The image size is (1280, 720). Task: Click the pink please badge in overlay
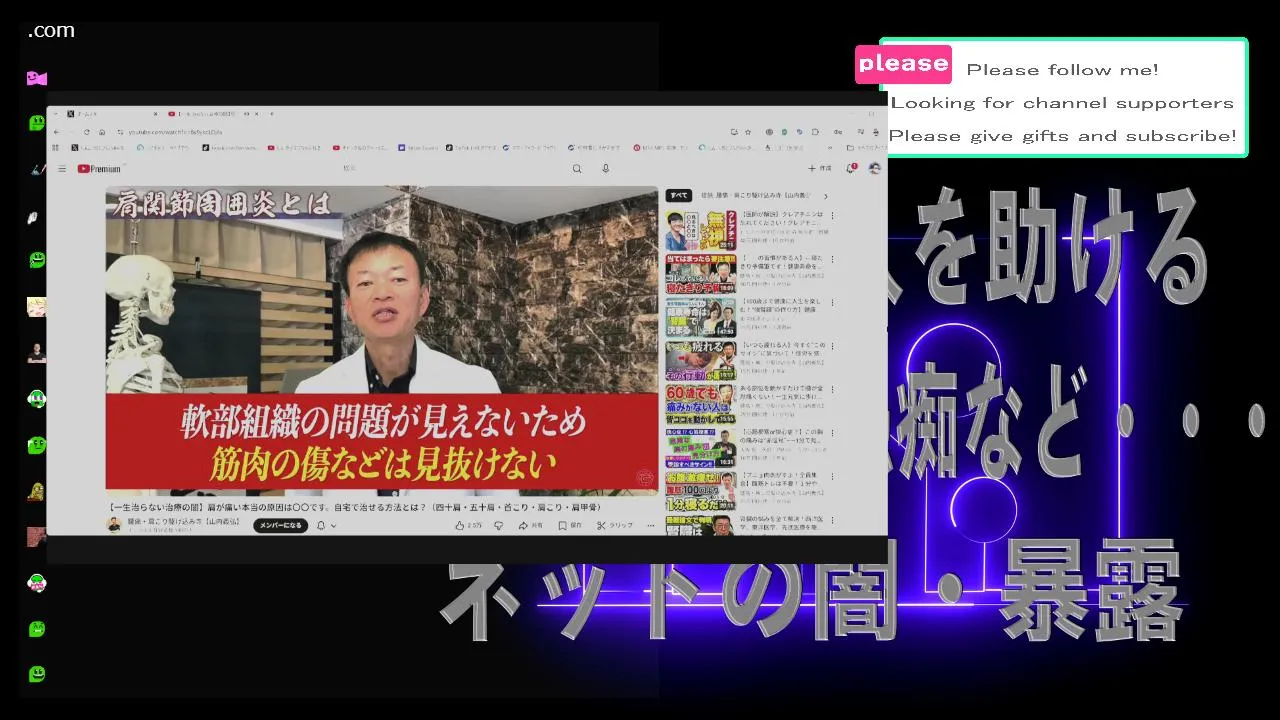point(903,63)
